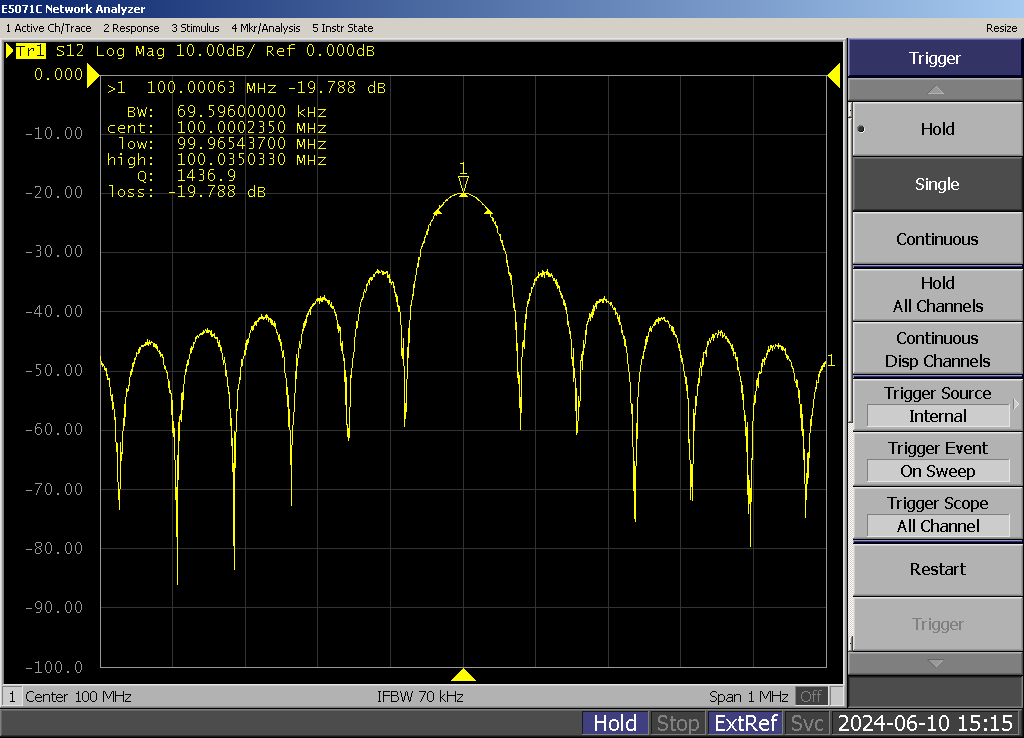Click the Center 100 MHz field

click(78, 696)
